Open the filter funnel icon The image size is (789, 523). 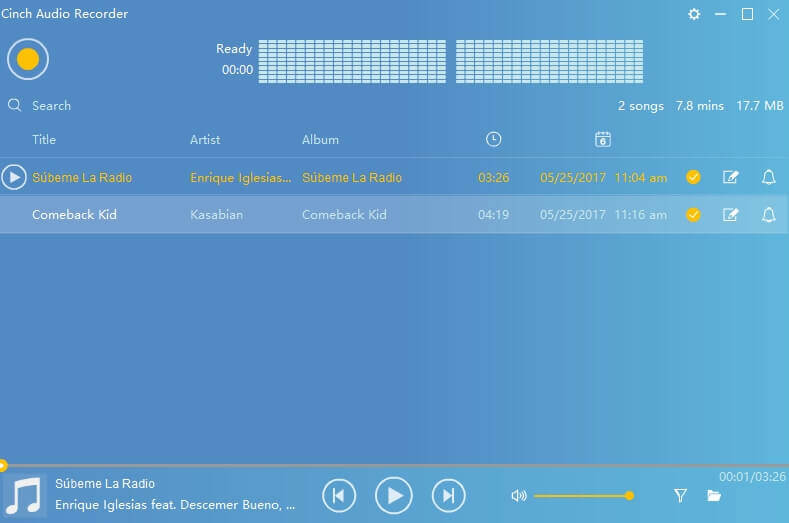pos(680,496)
